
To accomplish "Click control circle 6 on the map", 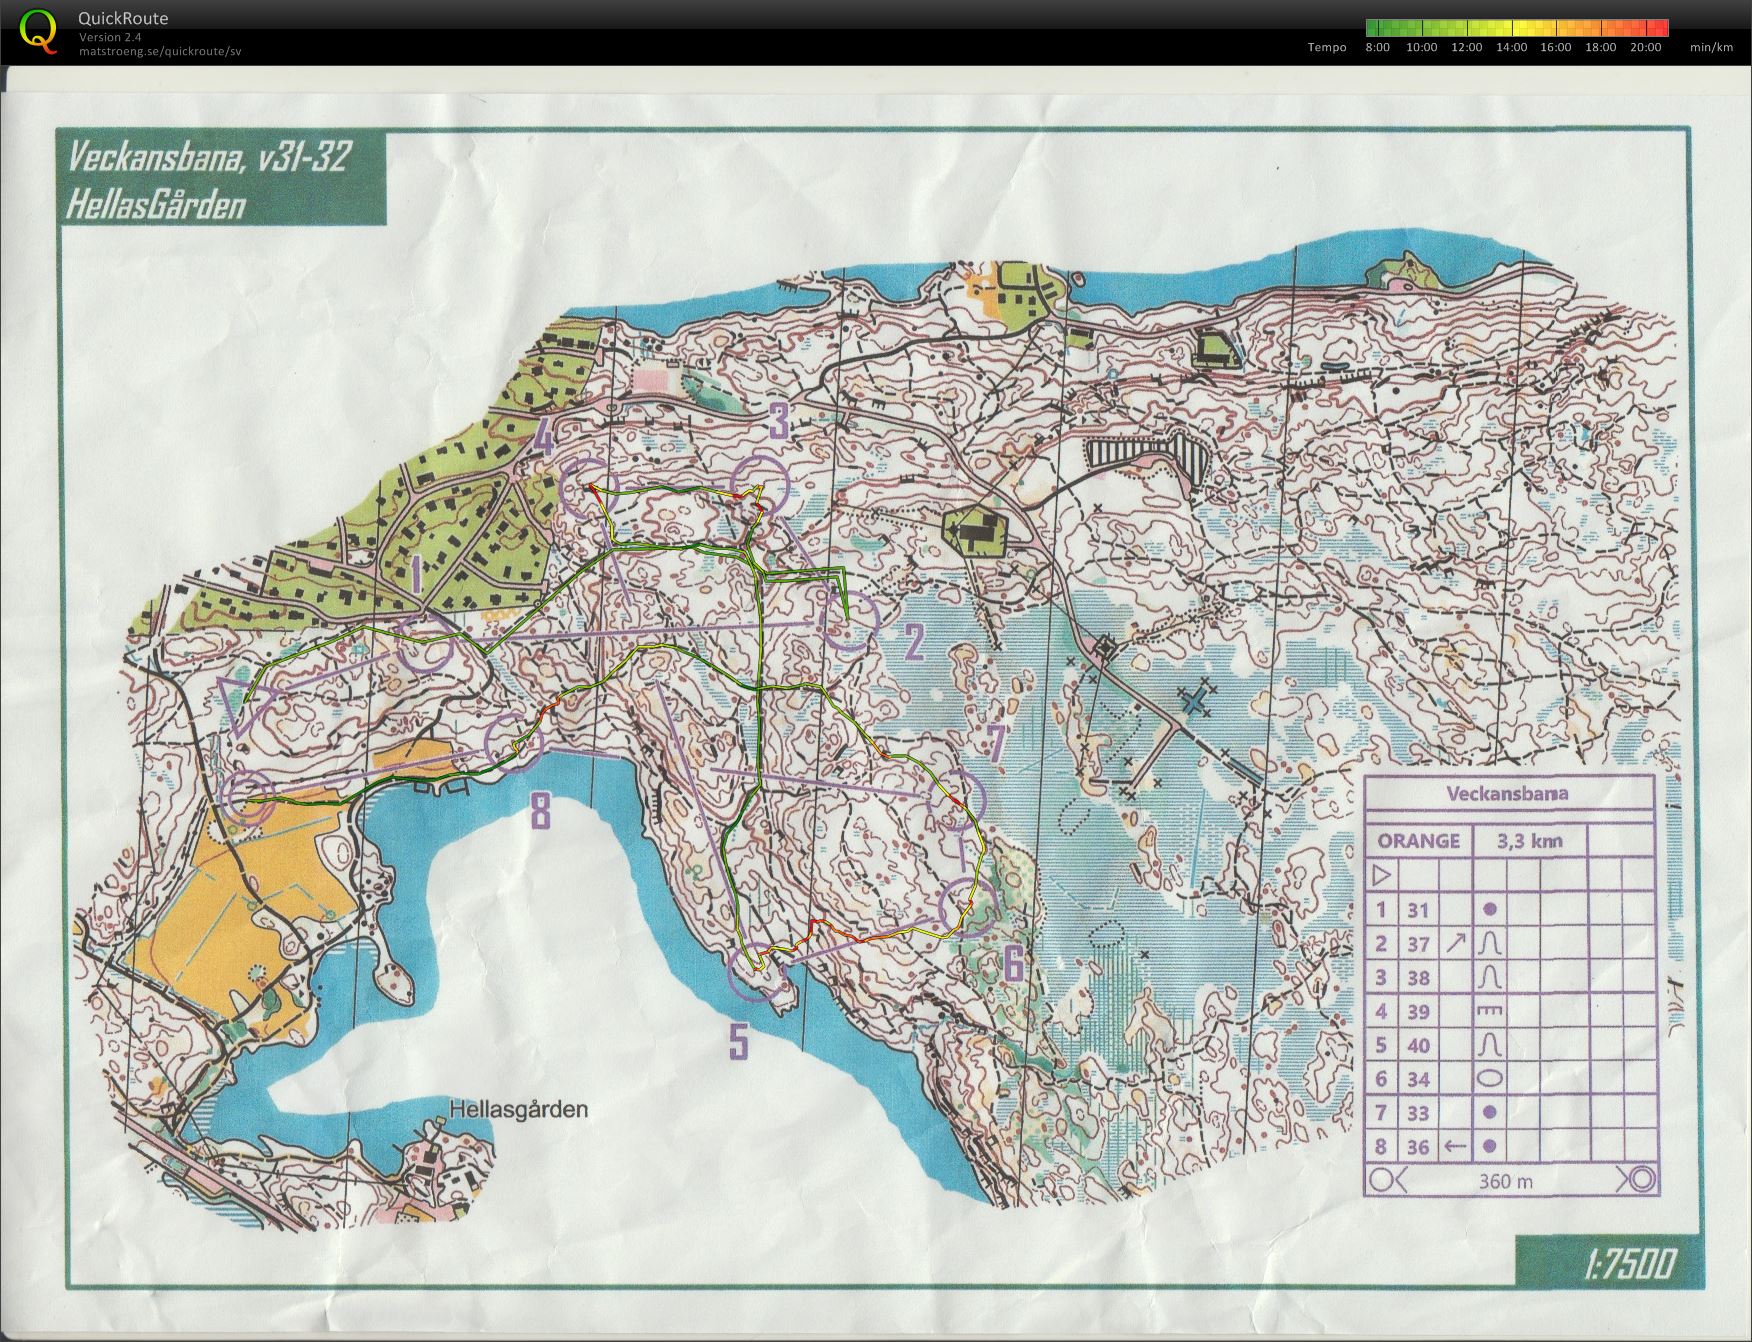I will 969,907.
